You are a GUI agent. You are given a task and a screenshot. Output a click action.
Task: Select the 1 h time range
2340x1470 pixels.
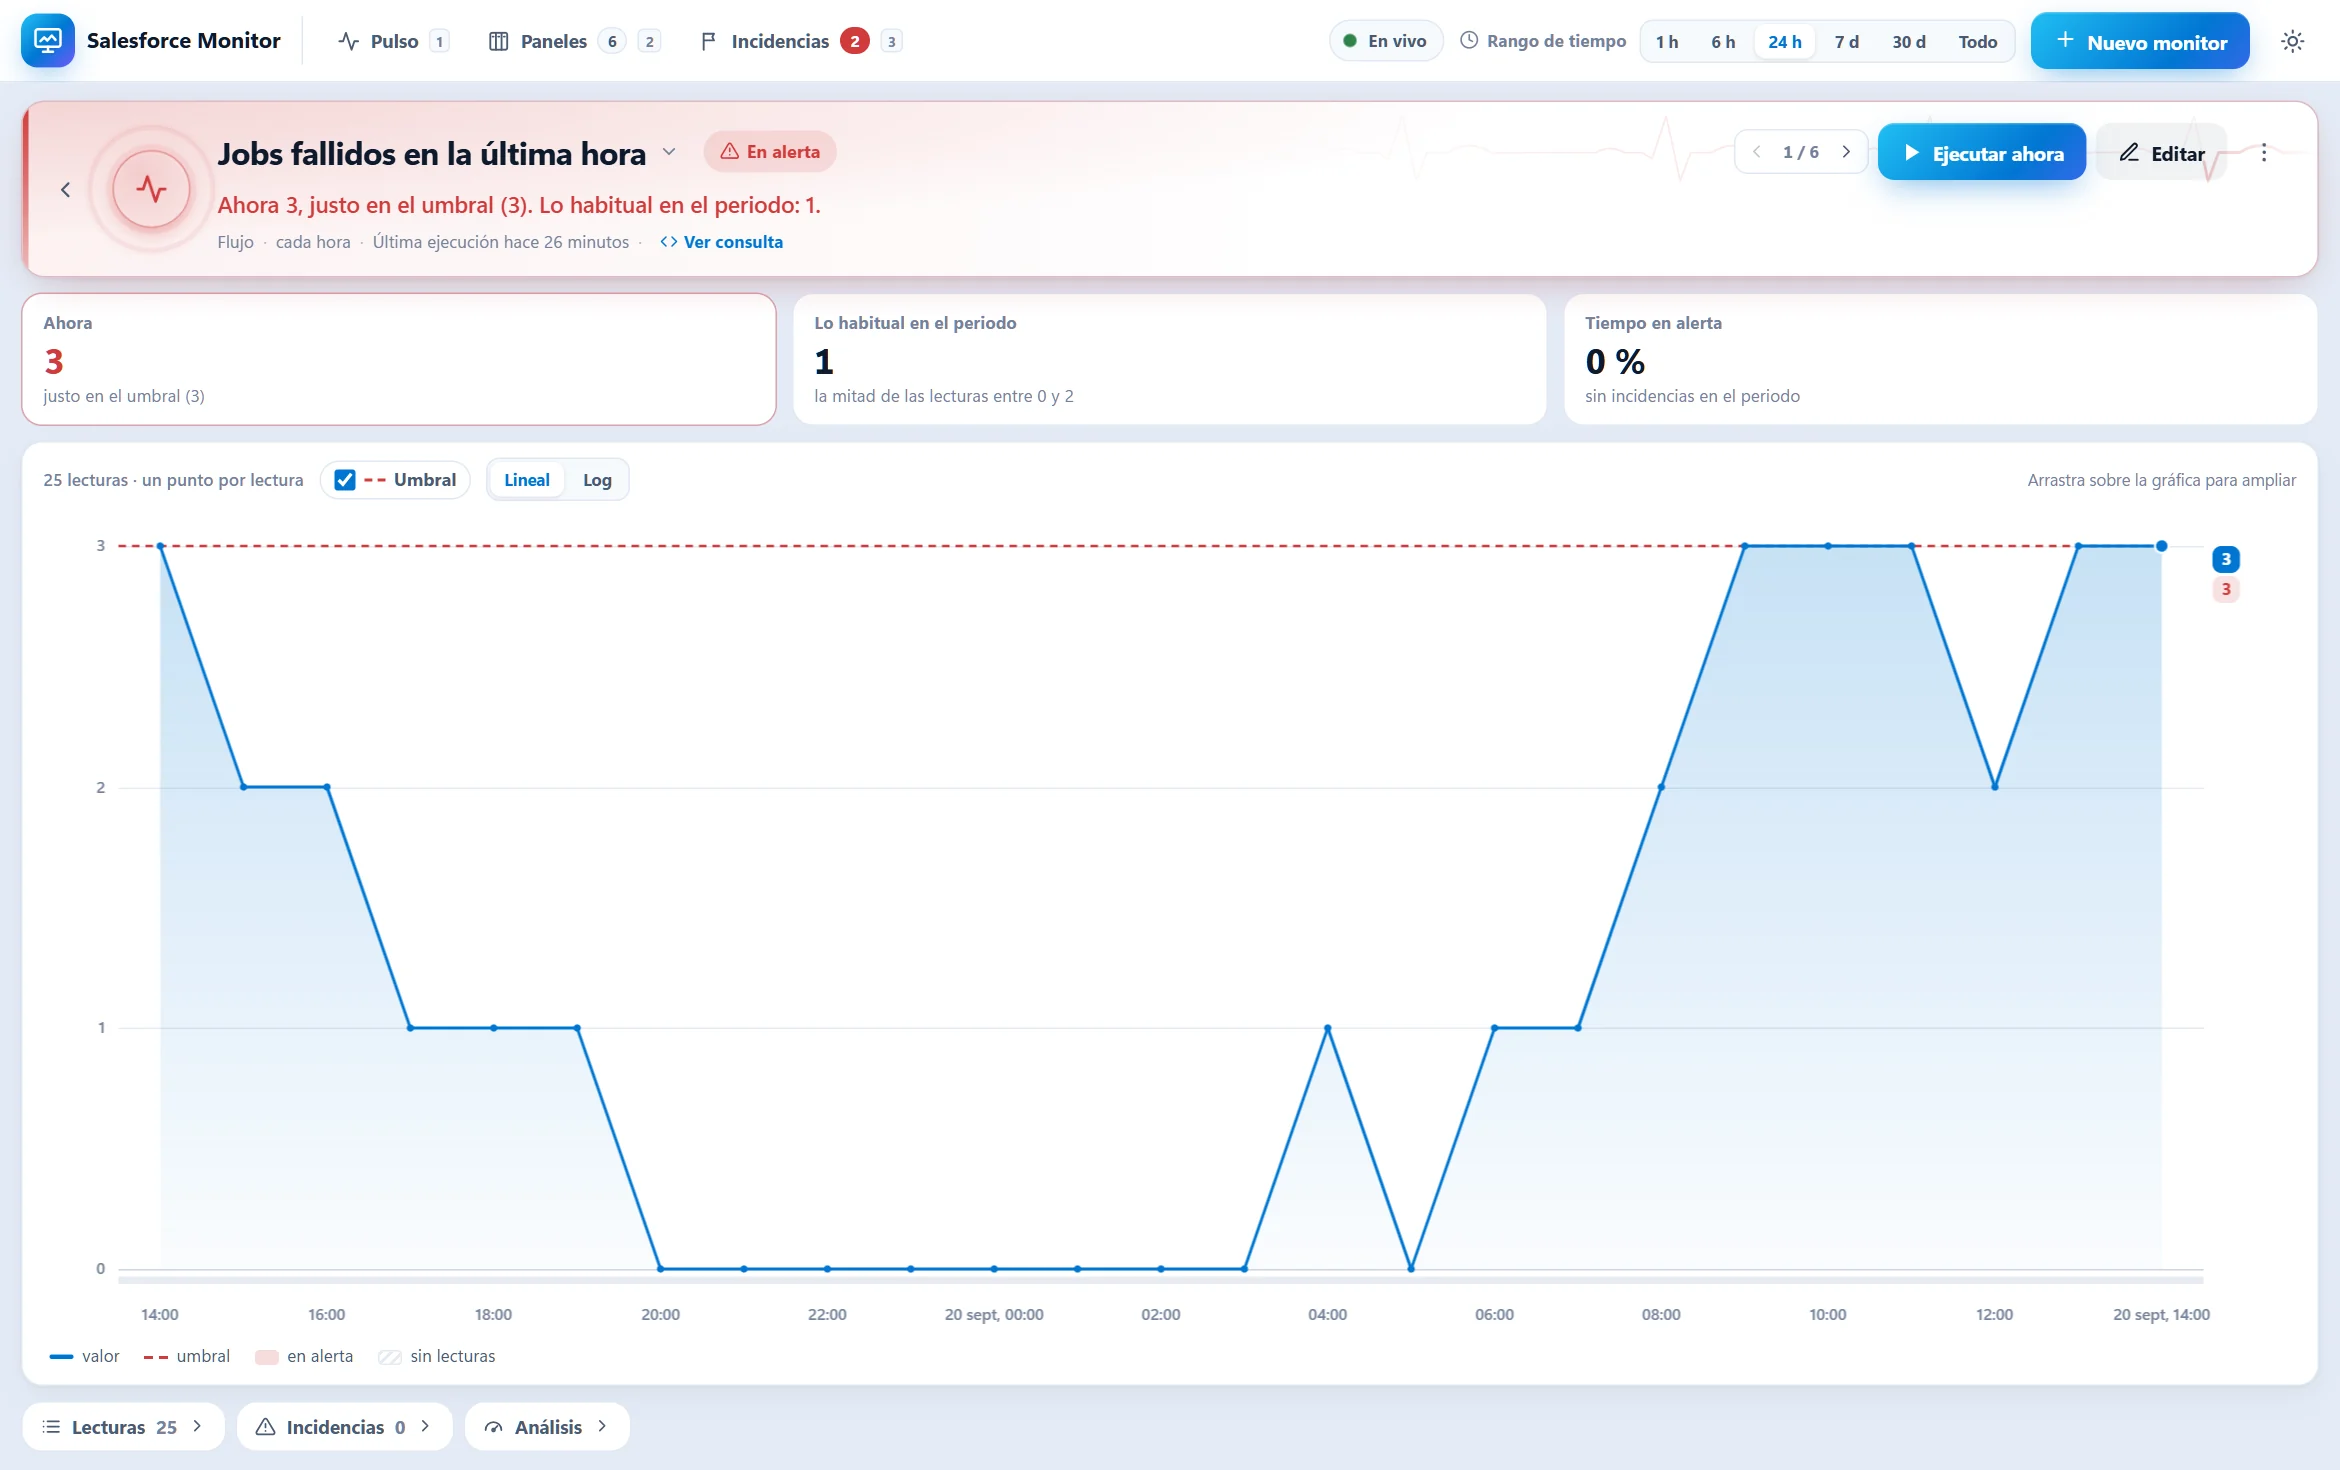(1666, 42)
